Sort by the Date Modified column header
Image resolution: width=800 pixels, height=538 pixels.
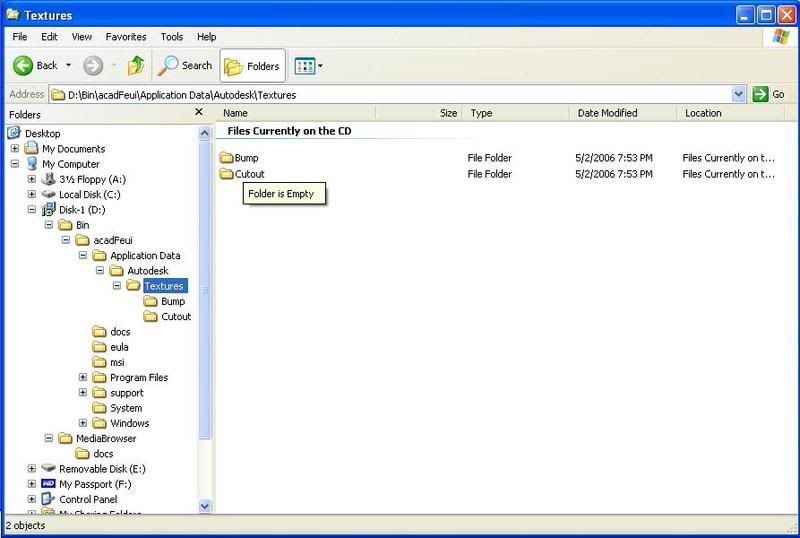pos(607,113)
